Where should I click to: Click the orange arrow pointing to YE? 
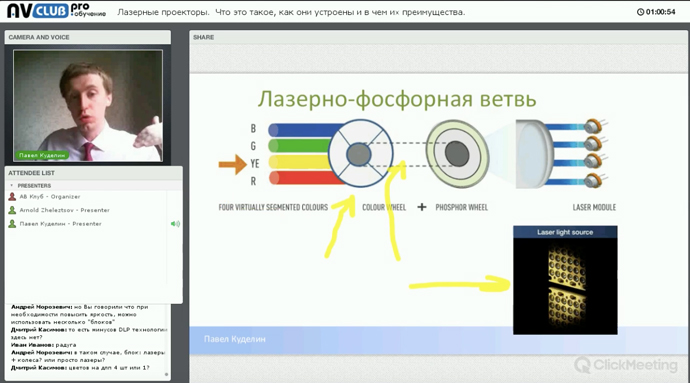(232, 165)
